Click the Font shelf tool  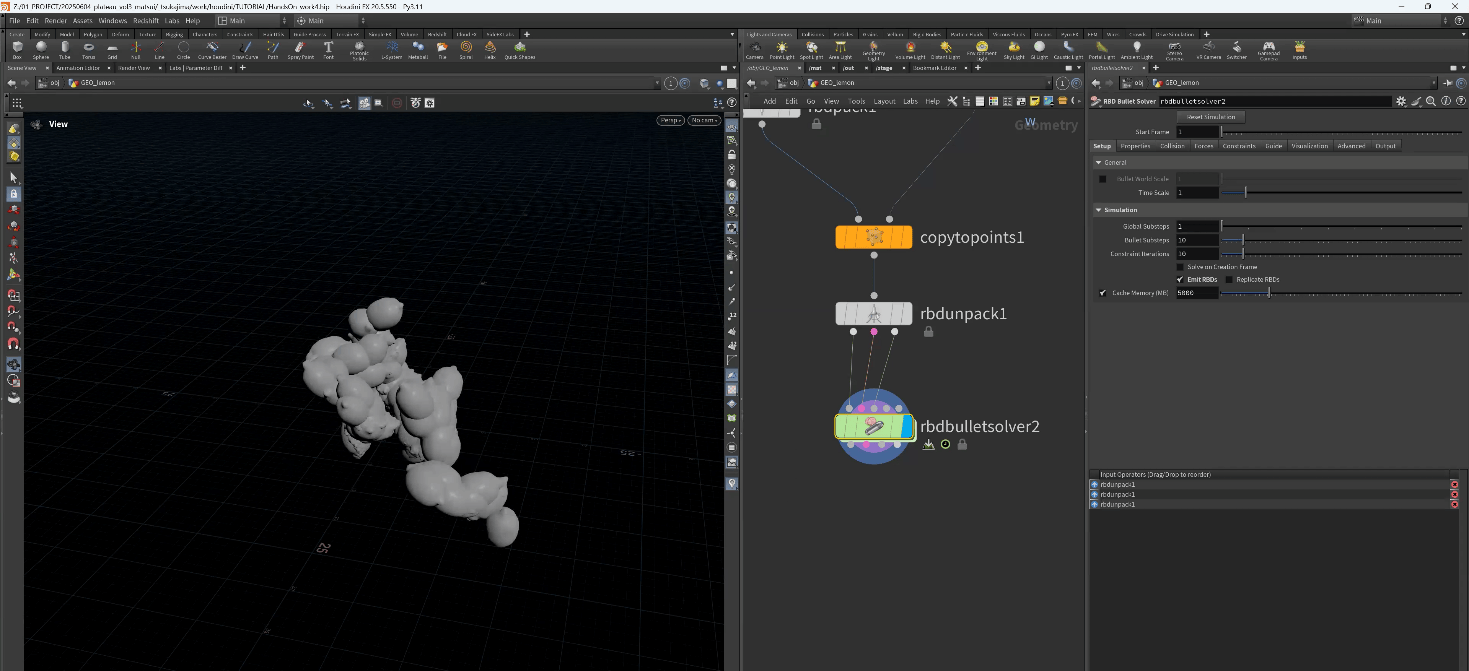(328, 48)
